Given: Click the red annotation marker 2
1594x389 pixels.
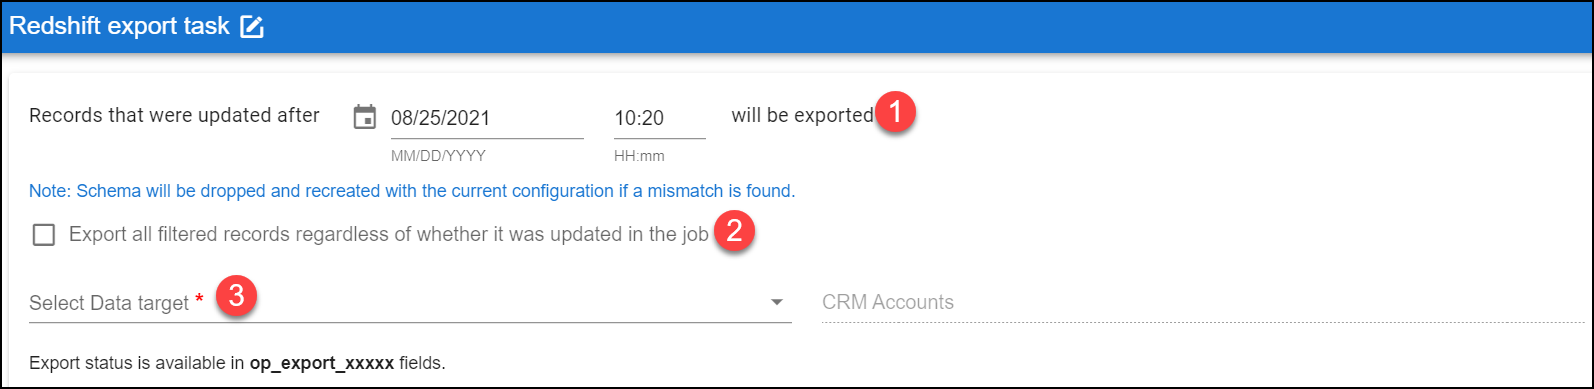Looking at the screenshot, I should (x=734, y=233).
